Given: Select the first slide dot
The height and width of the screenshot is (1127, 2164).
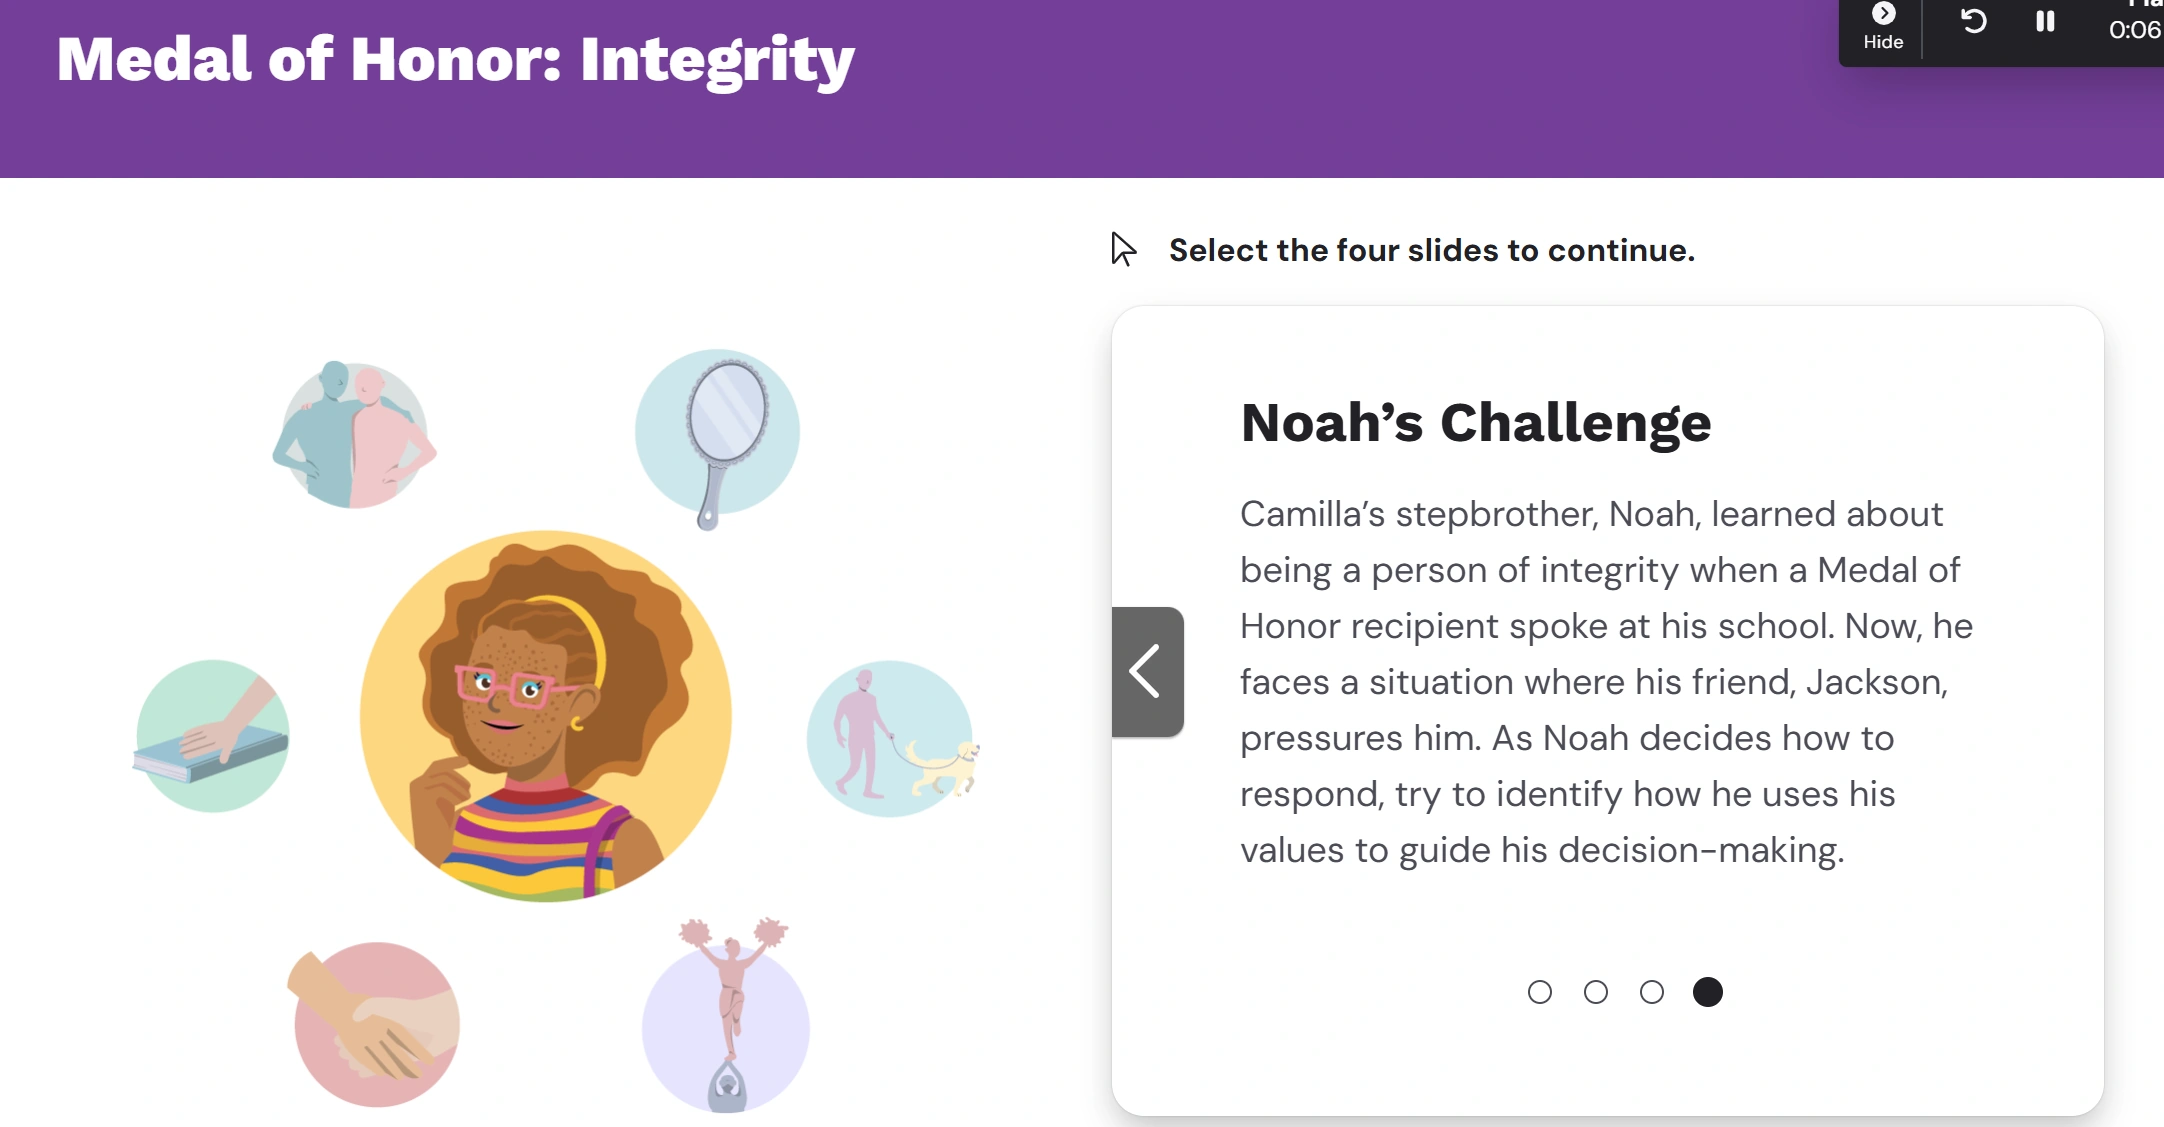Looking at the screenshot, I should tap(1540, 992).
